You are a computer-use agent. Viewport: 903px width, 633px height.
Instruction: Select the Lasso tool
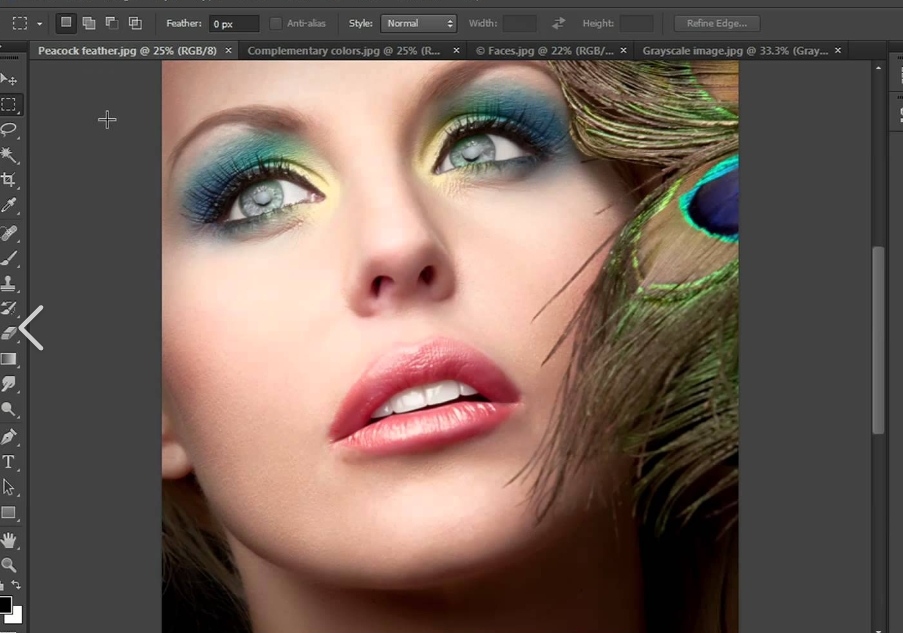10,130
